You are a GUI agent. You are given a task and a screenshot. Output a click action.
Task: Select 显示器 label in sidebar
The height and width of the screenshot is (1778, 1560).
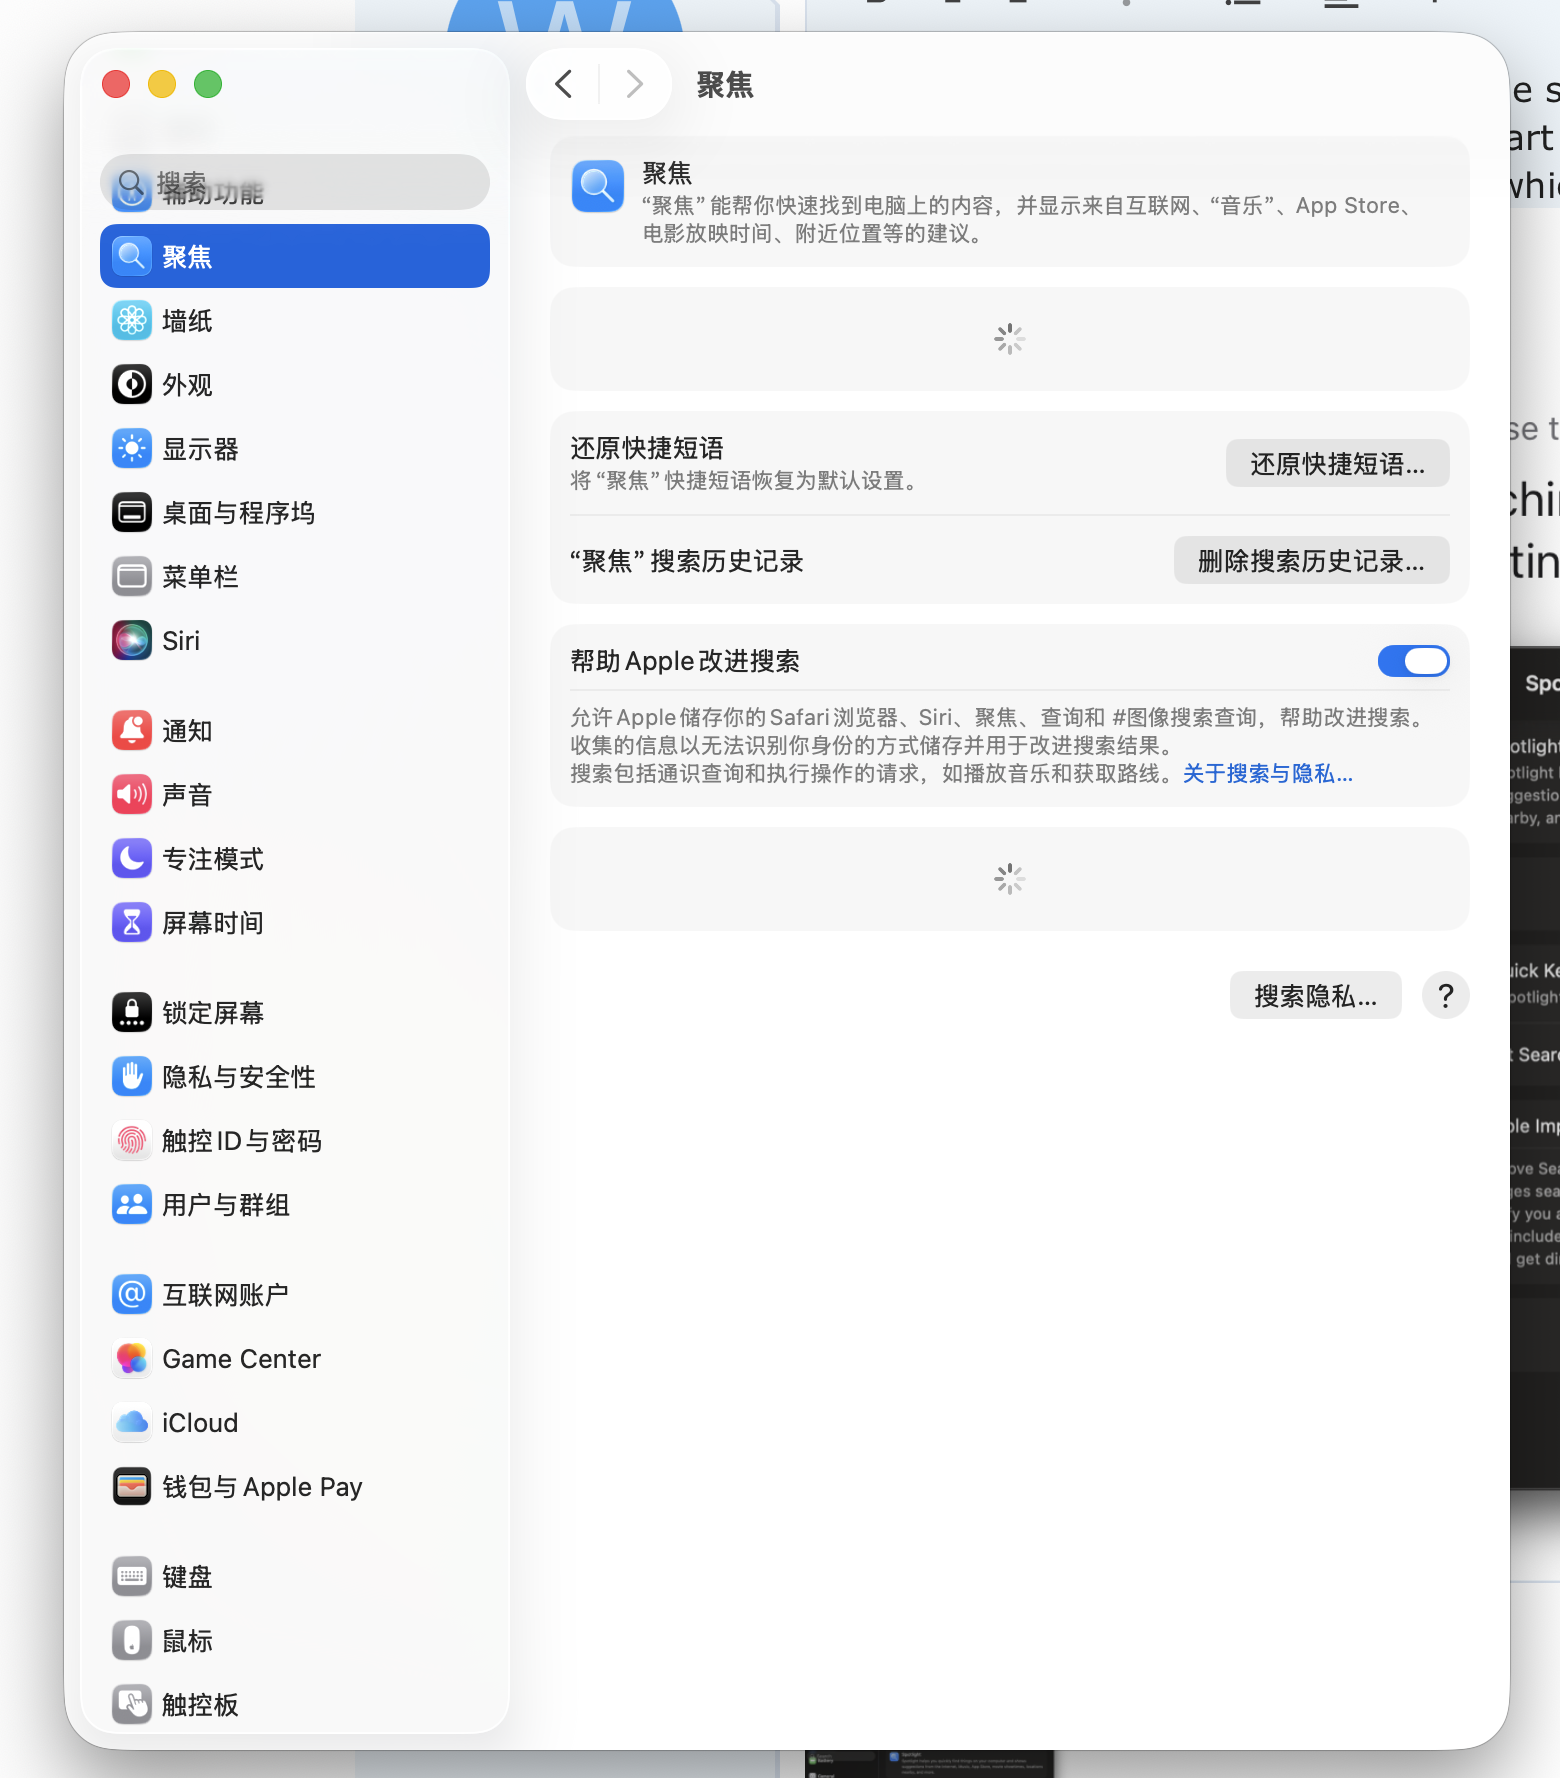pyautogui.click(x=201, y=449)
